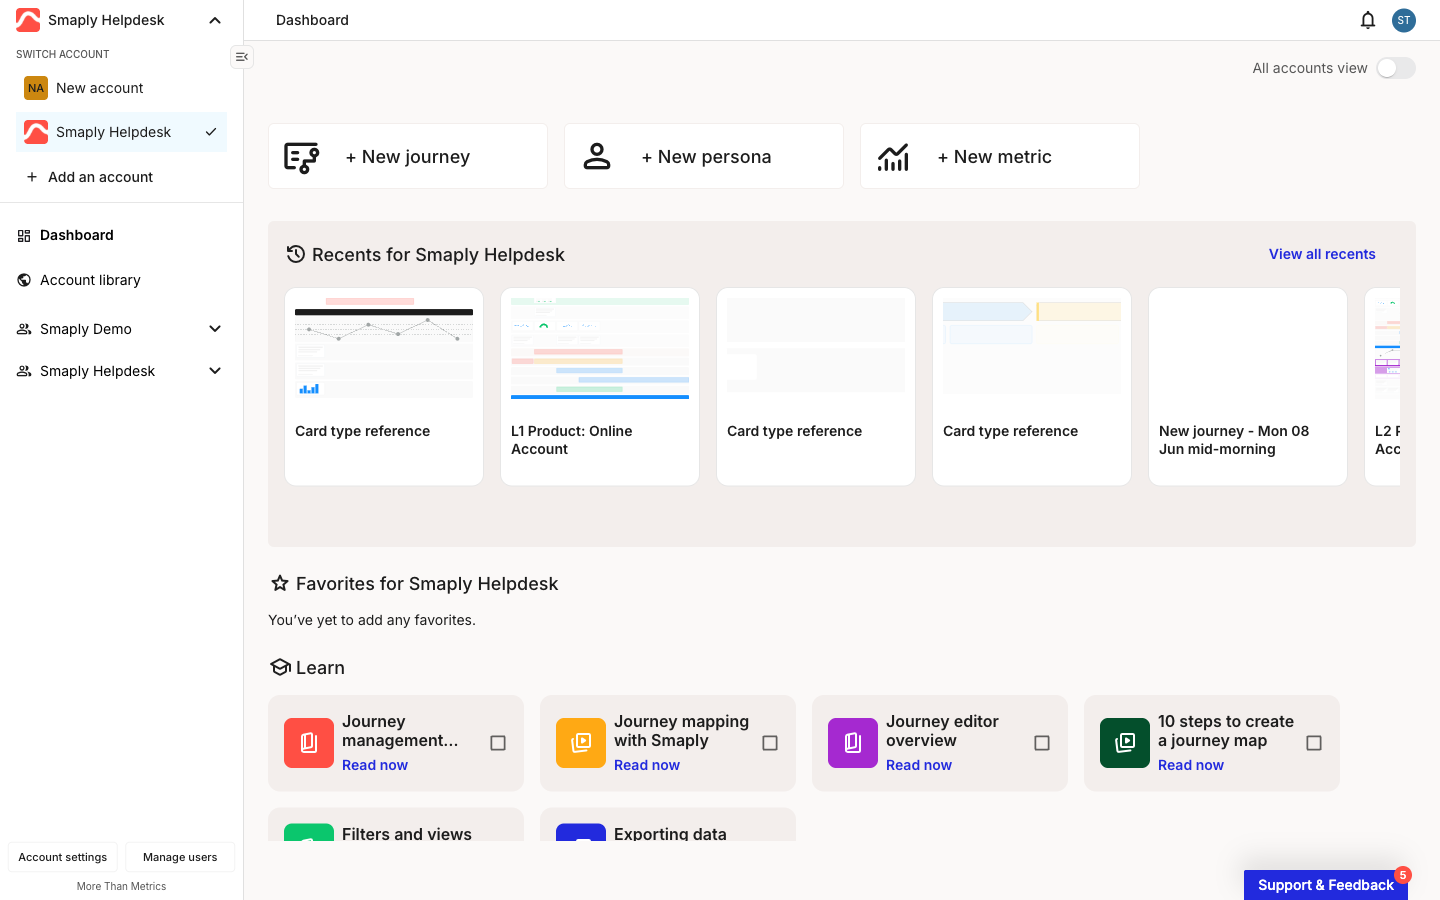Click + New metric button
The image size is (1440, 900).
[x=1000, y=156]
